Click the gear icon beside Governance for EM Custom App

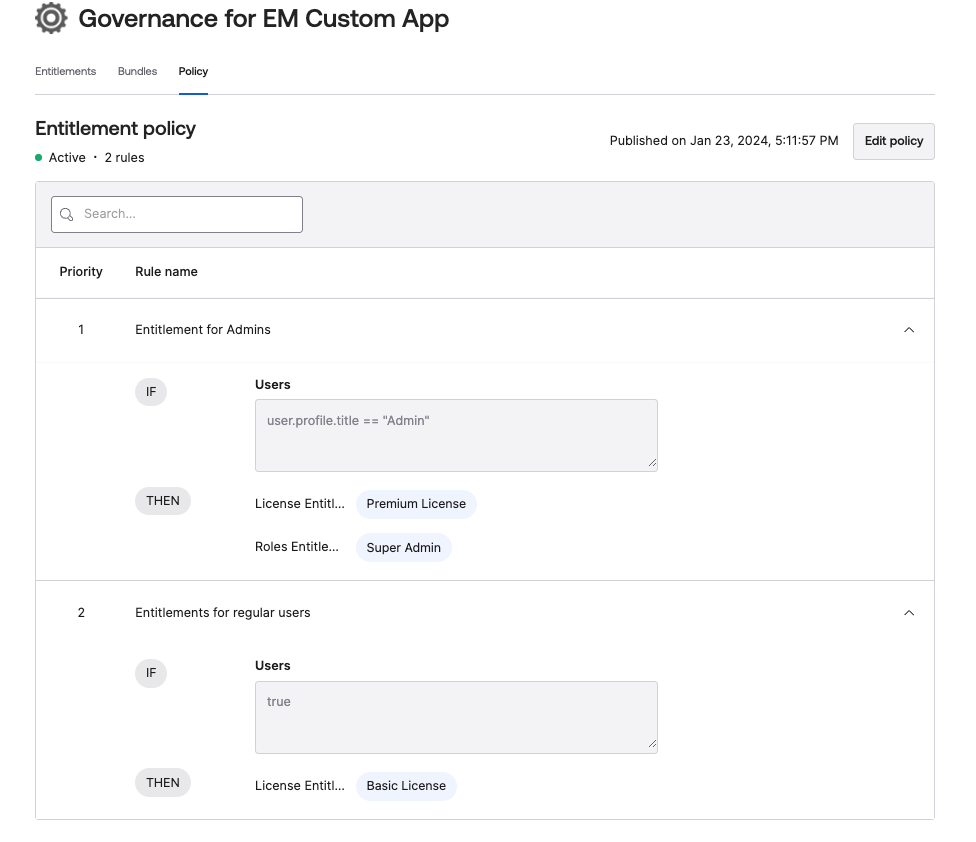tap(50, 18)
